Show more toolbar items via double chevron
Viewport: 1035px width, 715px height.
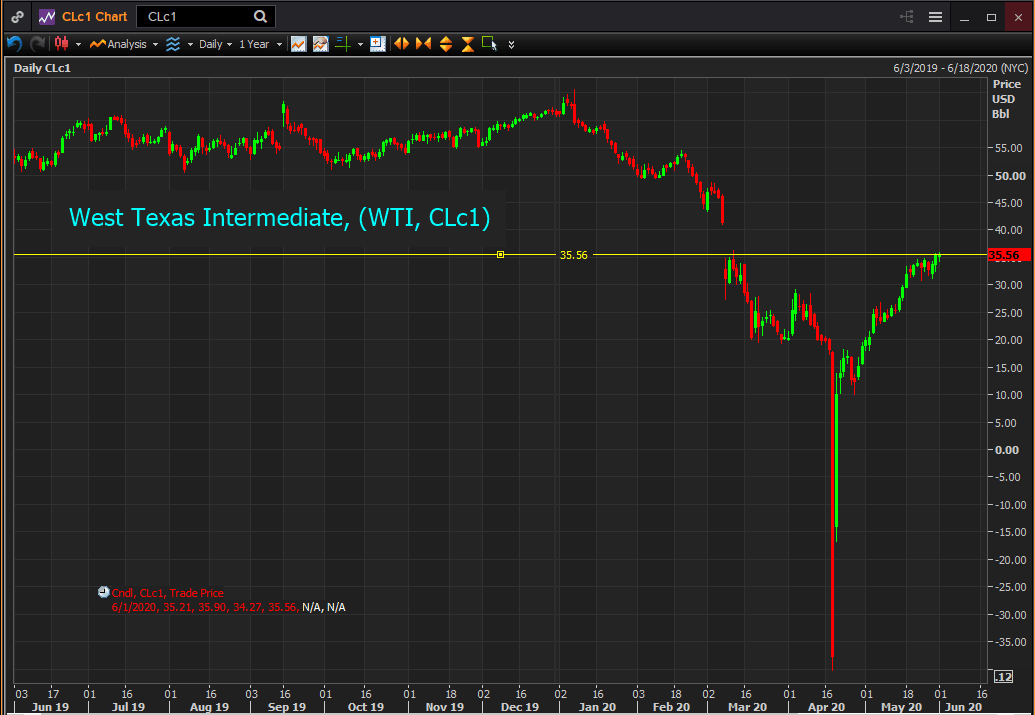coord(511,45)
